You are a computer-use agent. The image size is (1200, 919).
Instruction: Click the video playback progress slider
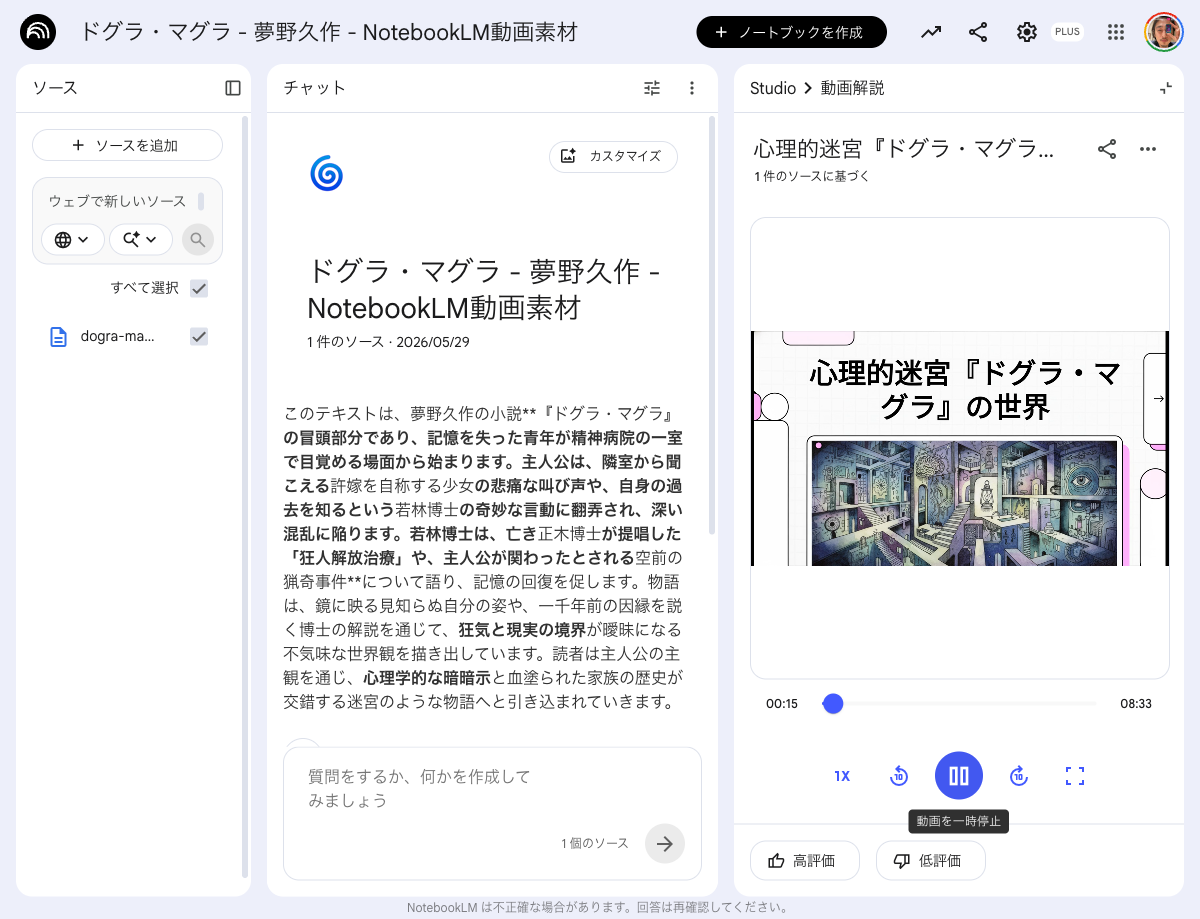point(959,704)
